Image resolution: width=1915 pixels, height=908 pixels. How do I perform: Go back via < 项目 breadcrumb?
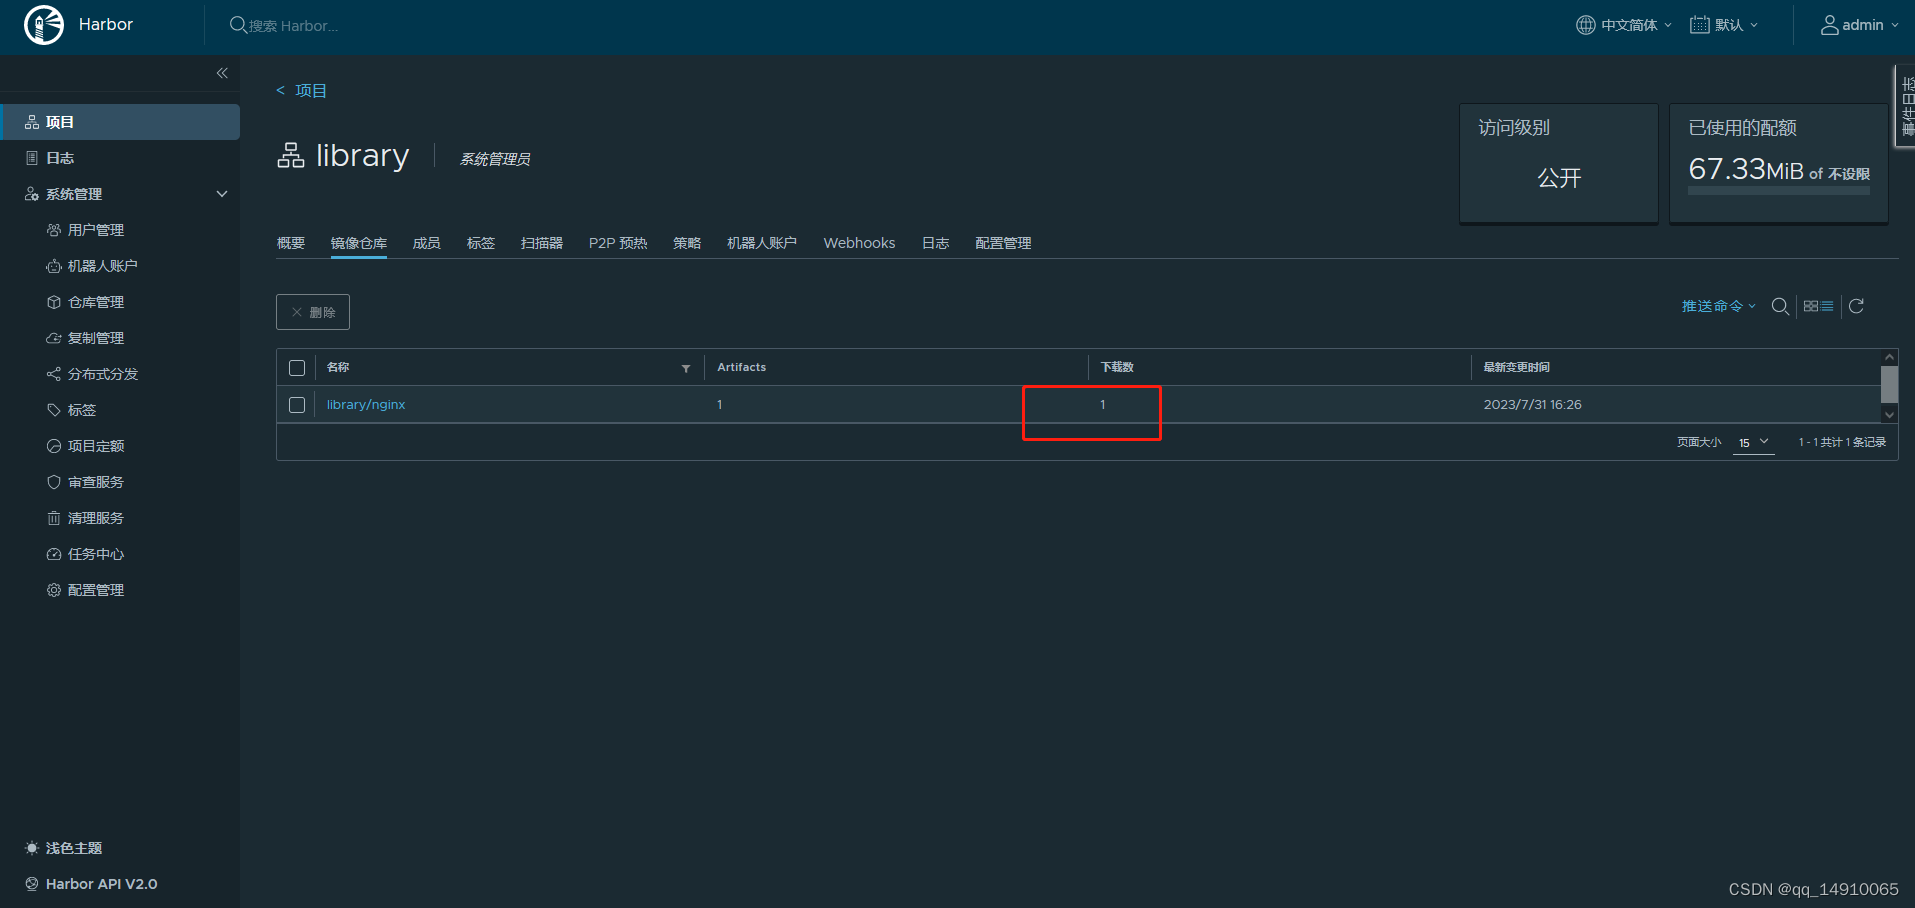tap(301, 91)
